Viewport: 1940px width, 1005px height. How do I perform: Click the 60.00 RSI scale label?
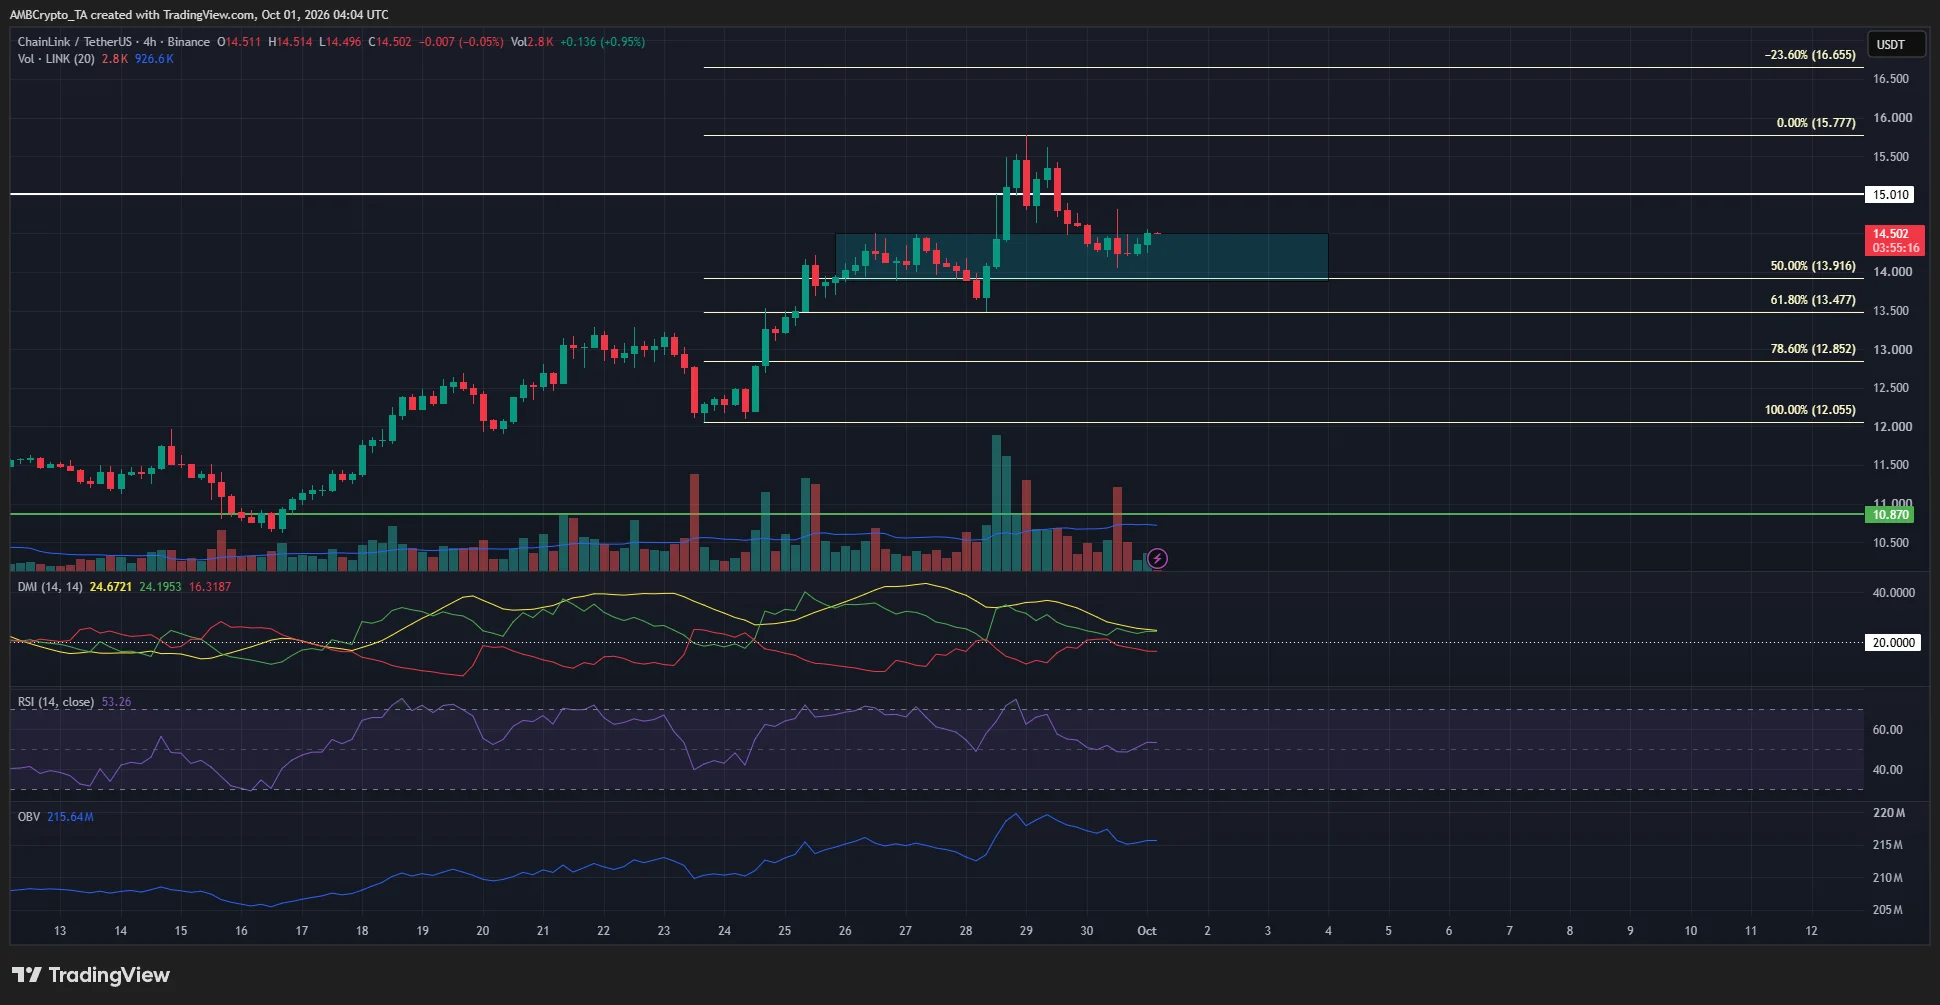1887,730
